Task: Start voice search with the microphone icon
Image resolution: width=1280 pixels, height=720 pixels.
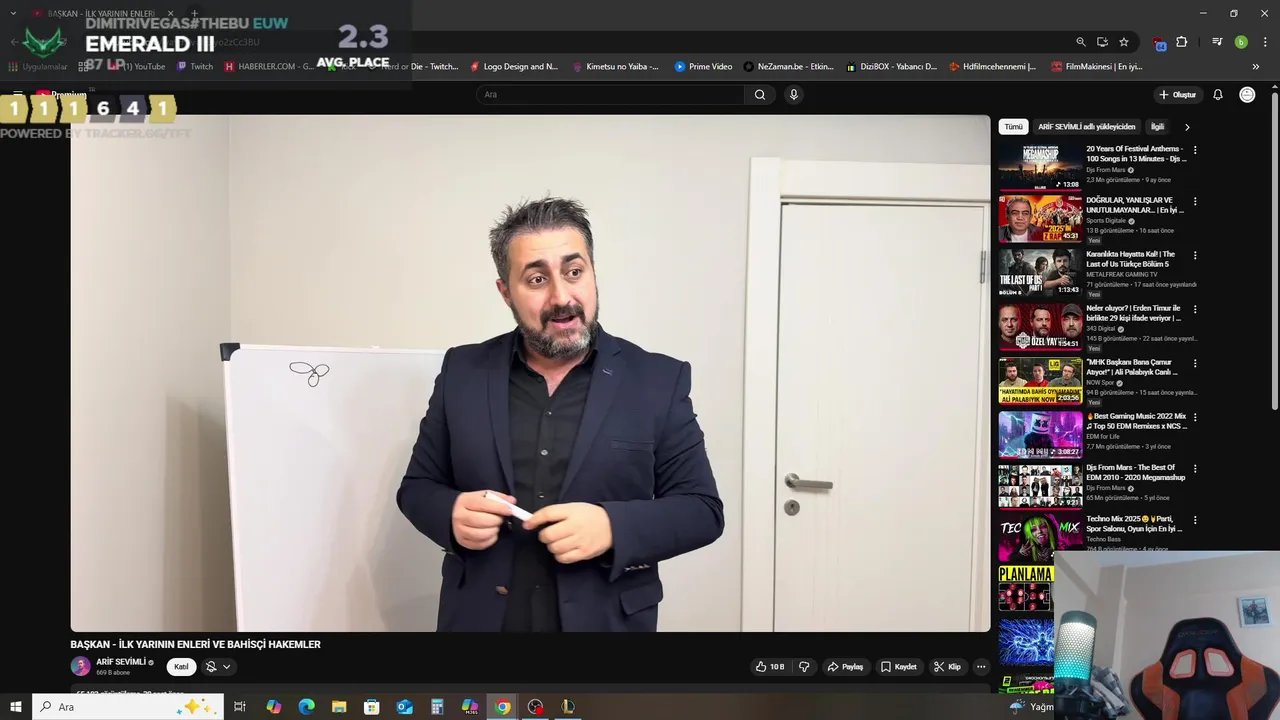Action: 794,95
